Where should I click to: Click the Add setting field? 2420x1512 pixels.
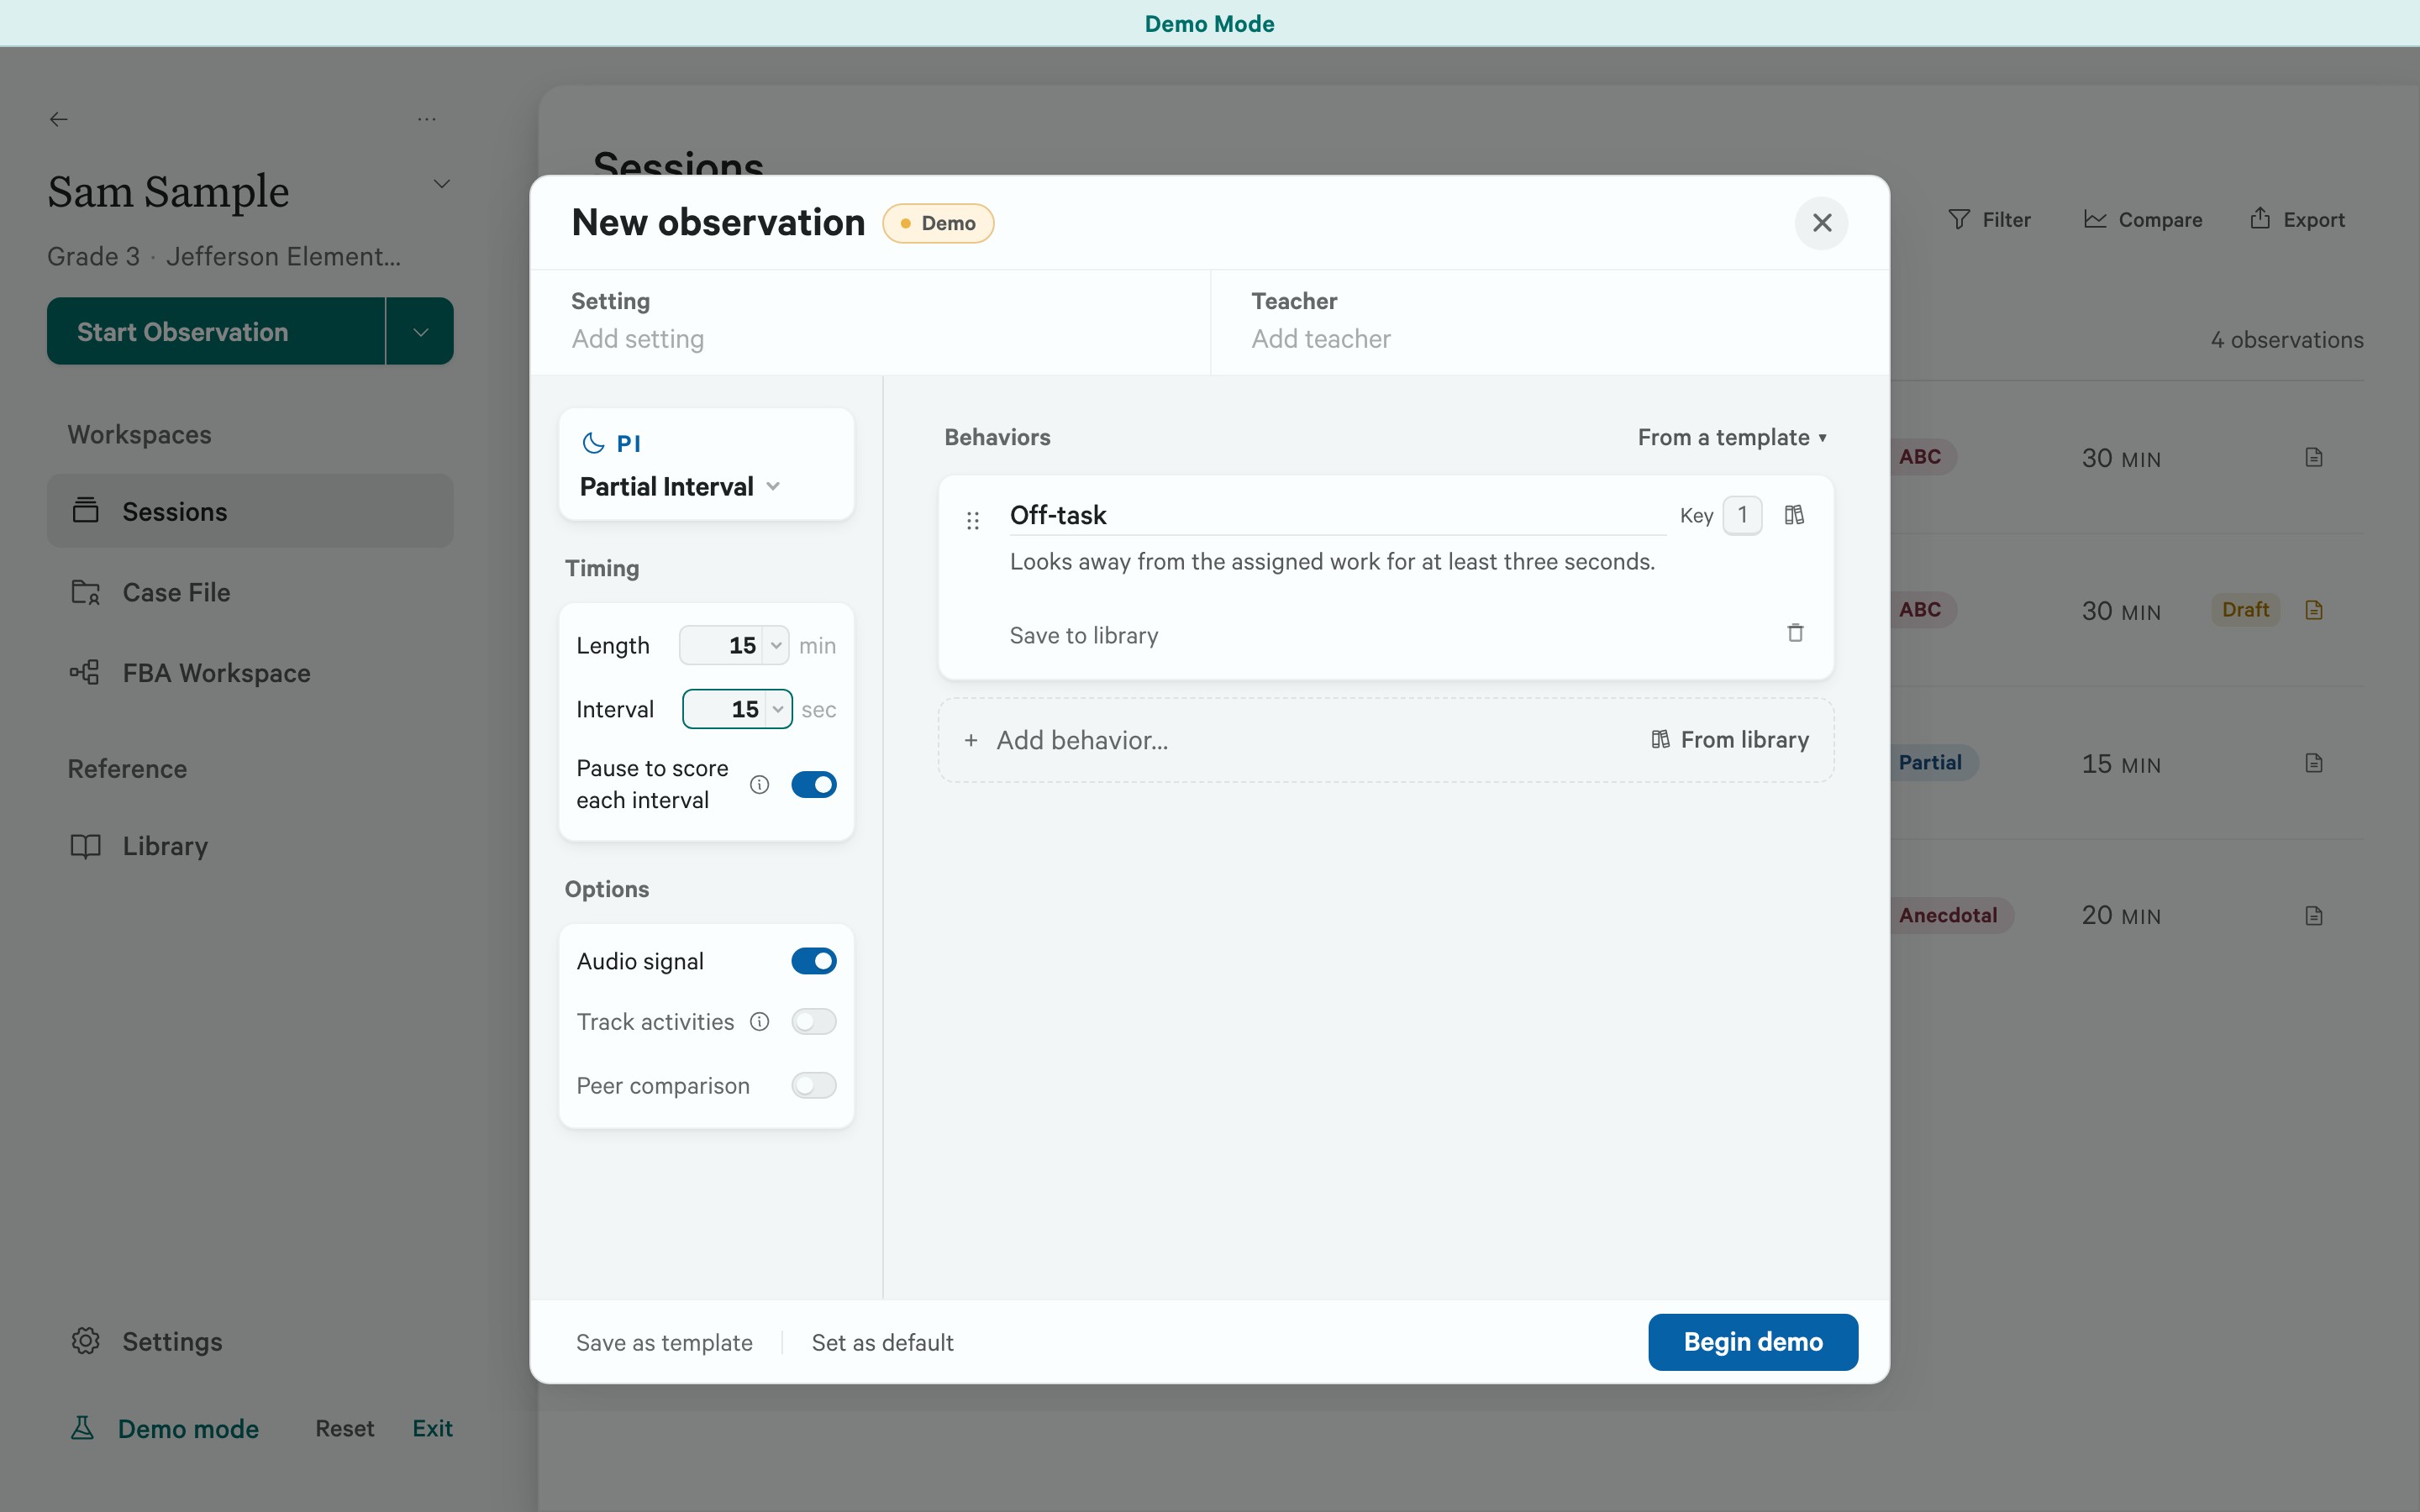(x=870, y=339)
